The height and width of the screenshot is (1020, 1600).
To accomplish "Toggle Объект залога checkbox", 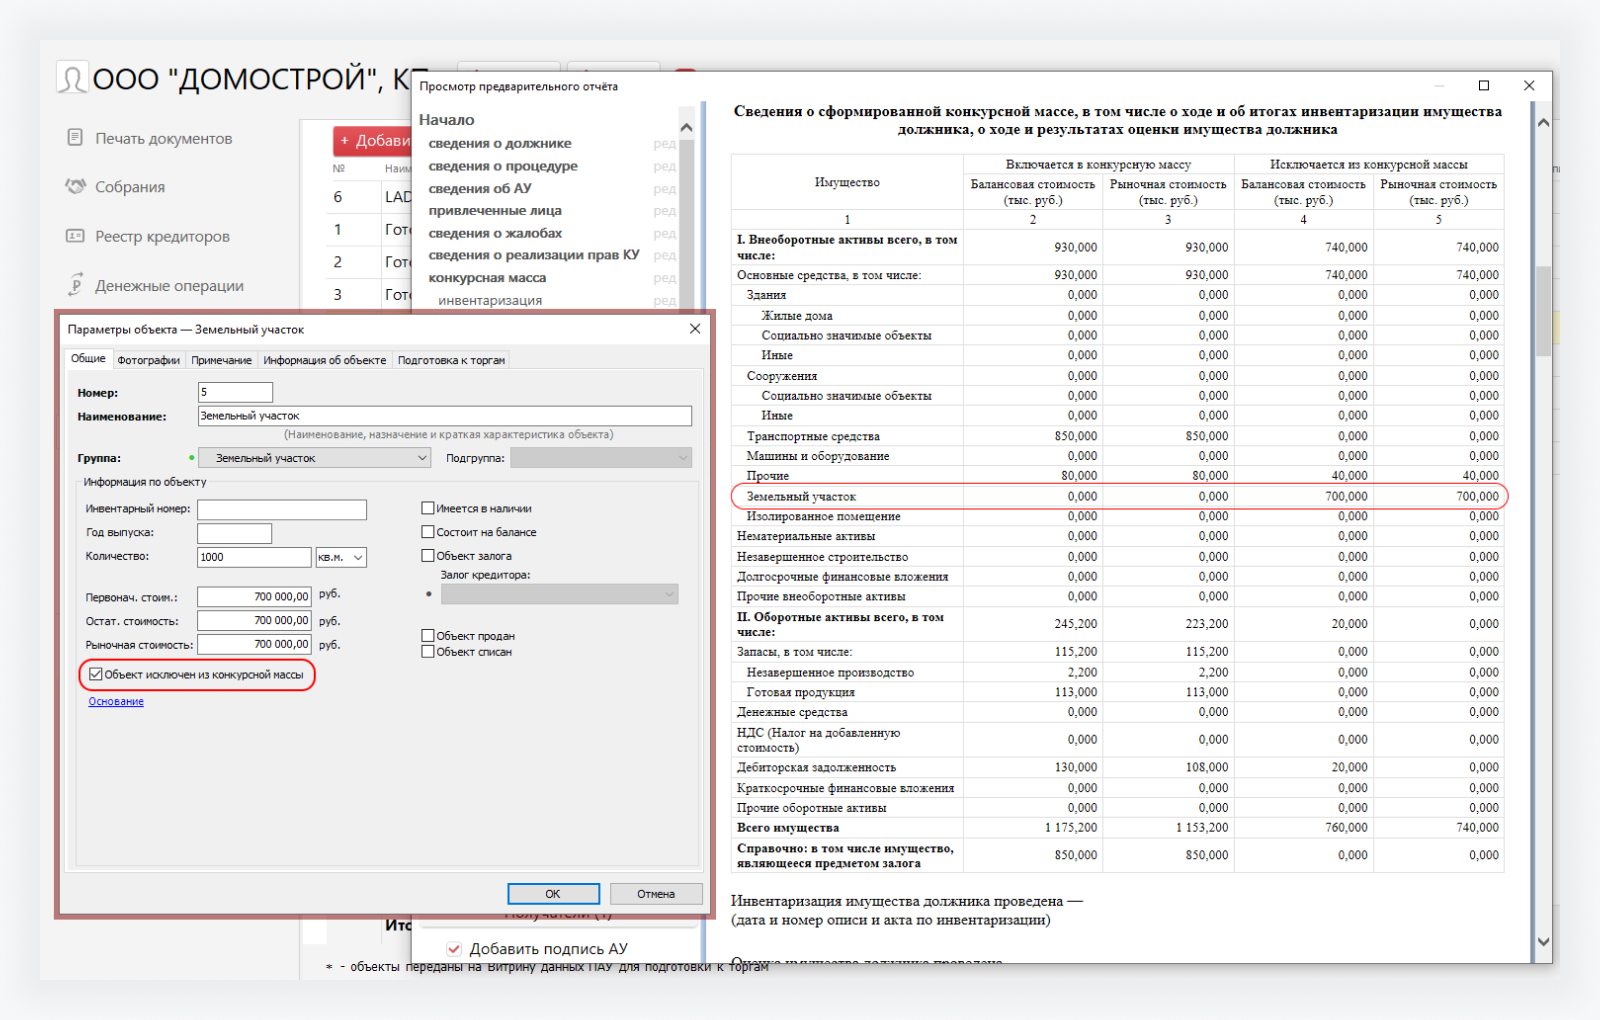I will tap(428, 556).
